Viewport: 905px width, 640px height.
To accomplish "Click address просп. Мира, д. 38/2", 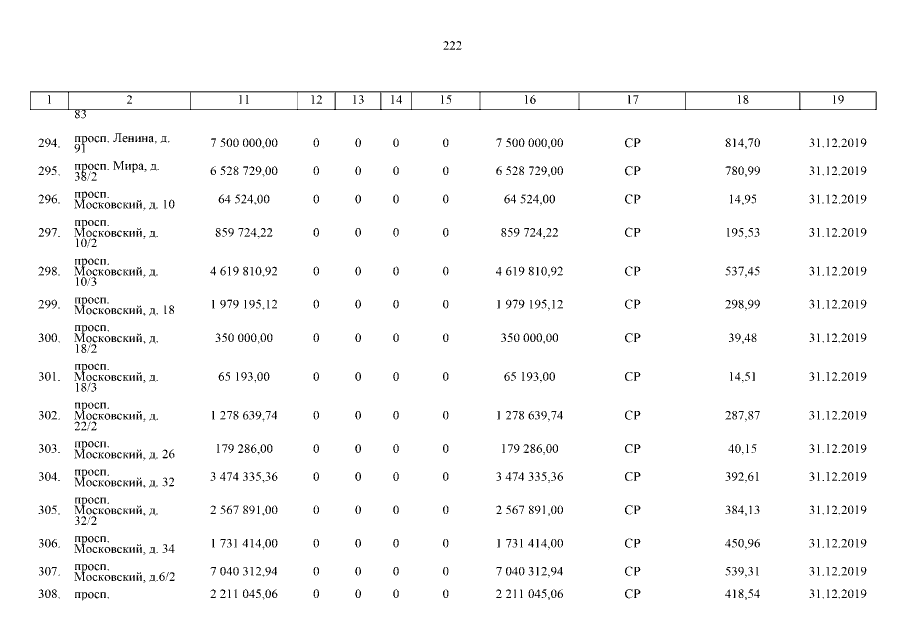I will pos(116,170).
